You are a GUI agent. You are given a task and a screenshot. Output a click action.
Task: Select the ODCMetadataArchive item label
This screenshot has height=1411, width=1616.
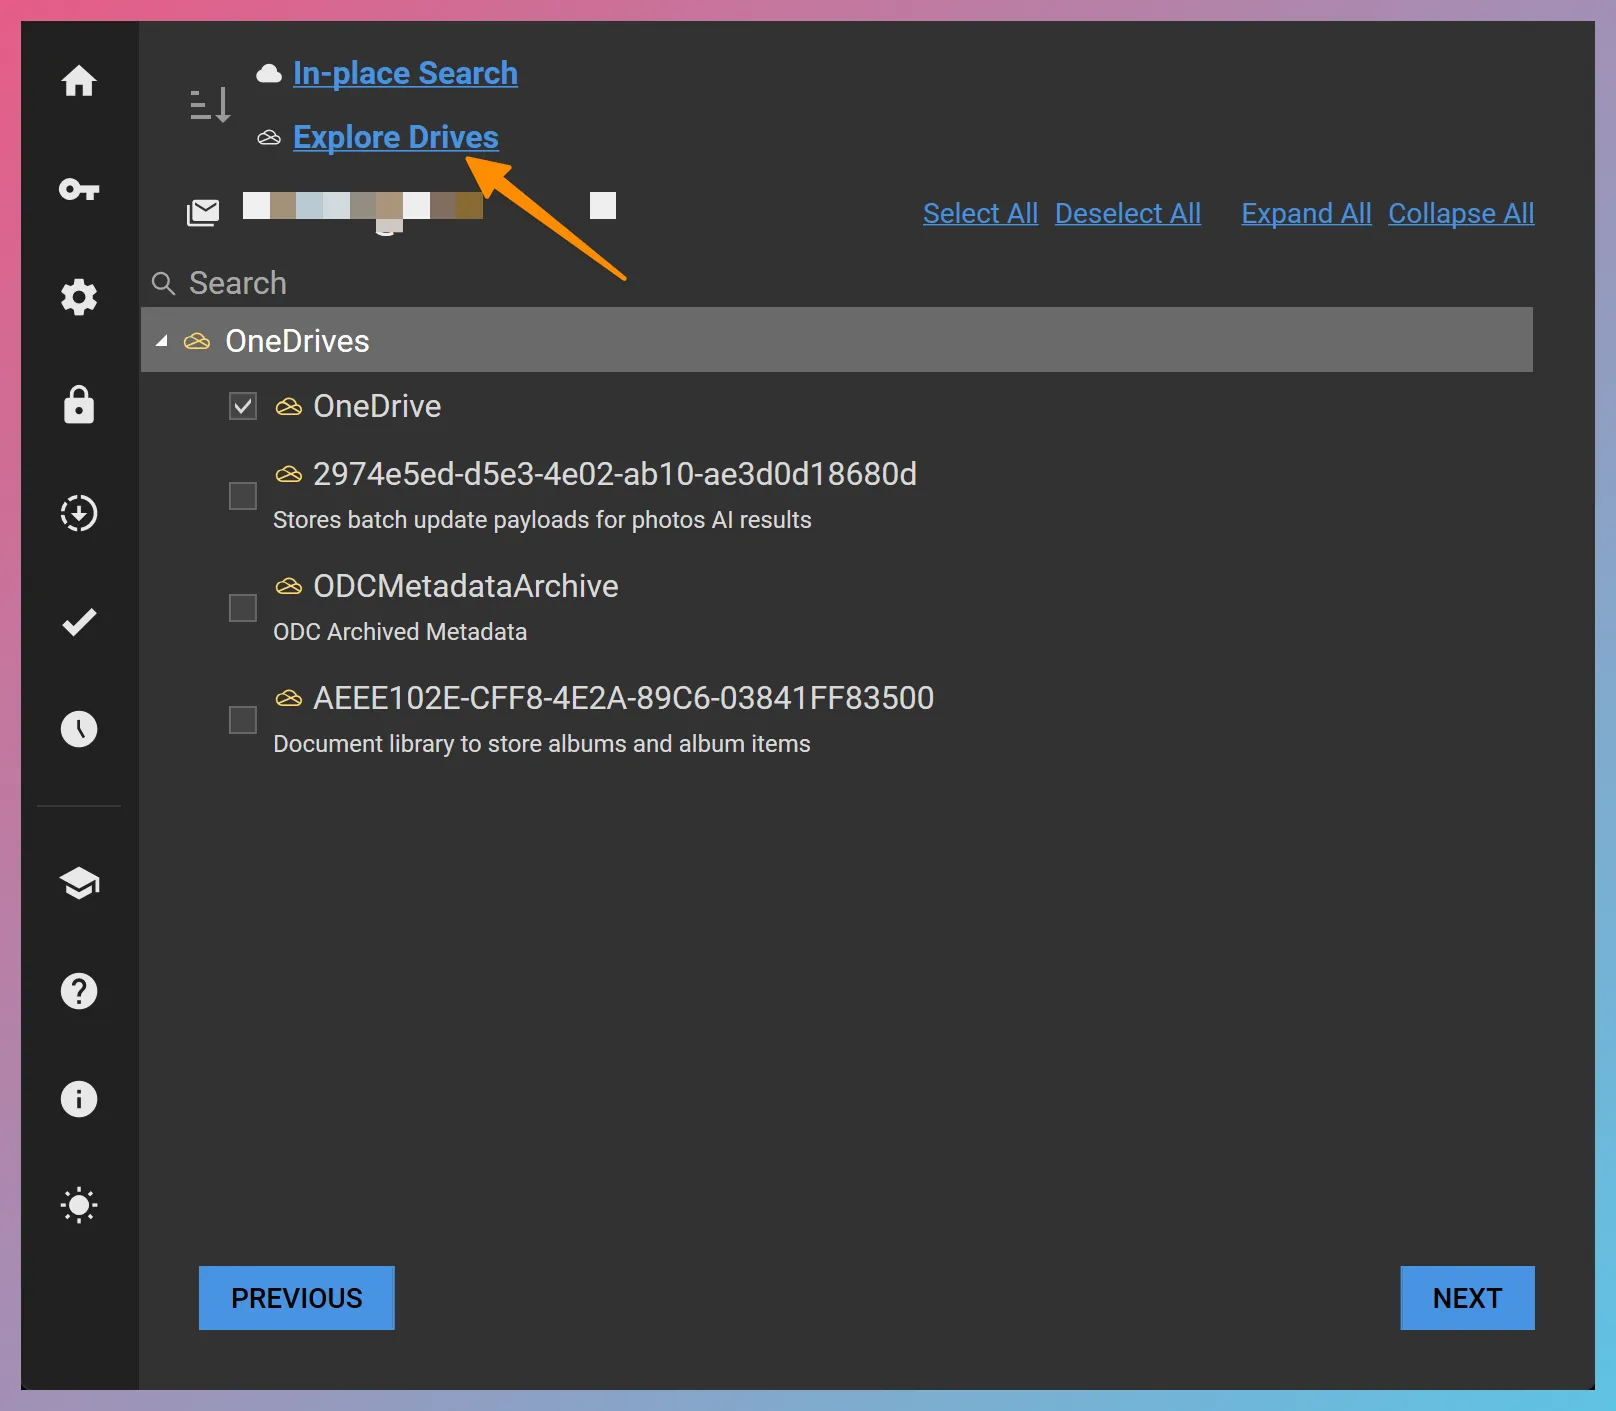(466, 586)
